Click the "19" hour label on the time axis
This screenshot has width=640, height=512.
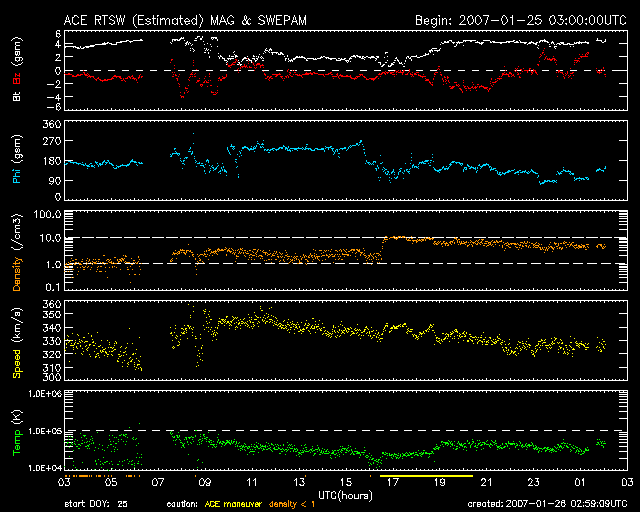tap(440, 482)
